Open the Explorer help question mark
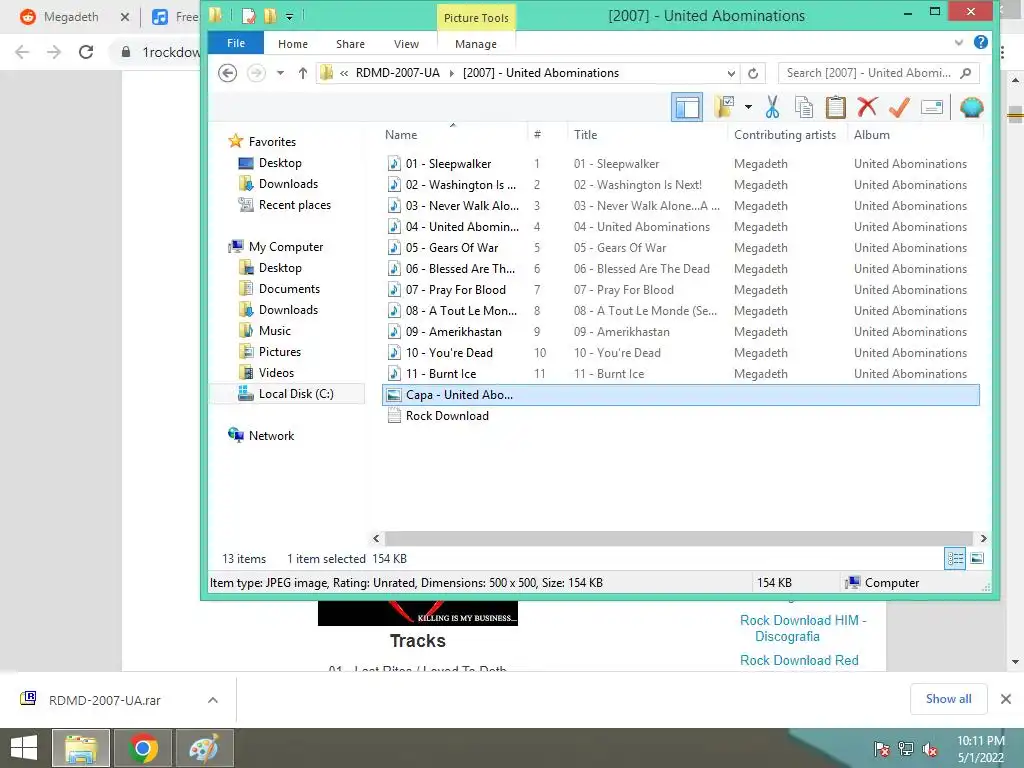This screenshot has height=768, width=1024. click(x=980, y=42)
